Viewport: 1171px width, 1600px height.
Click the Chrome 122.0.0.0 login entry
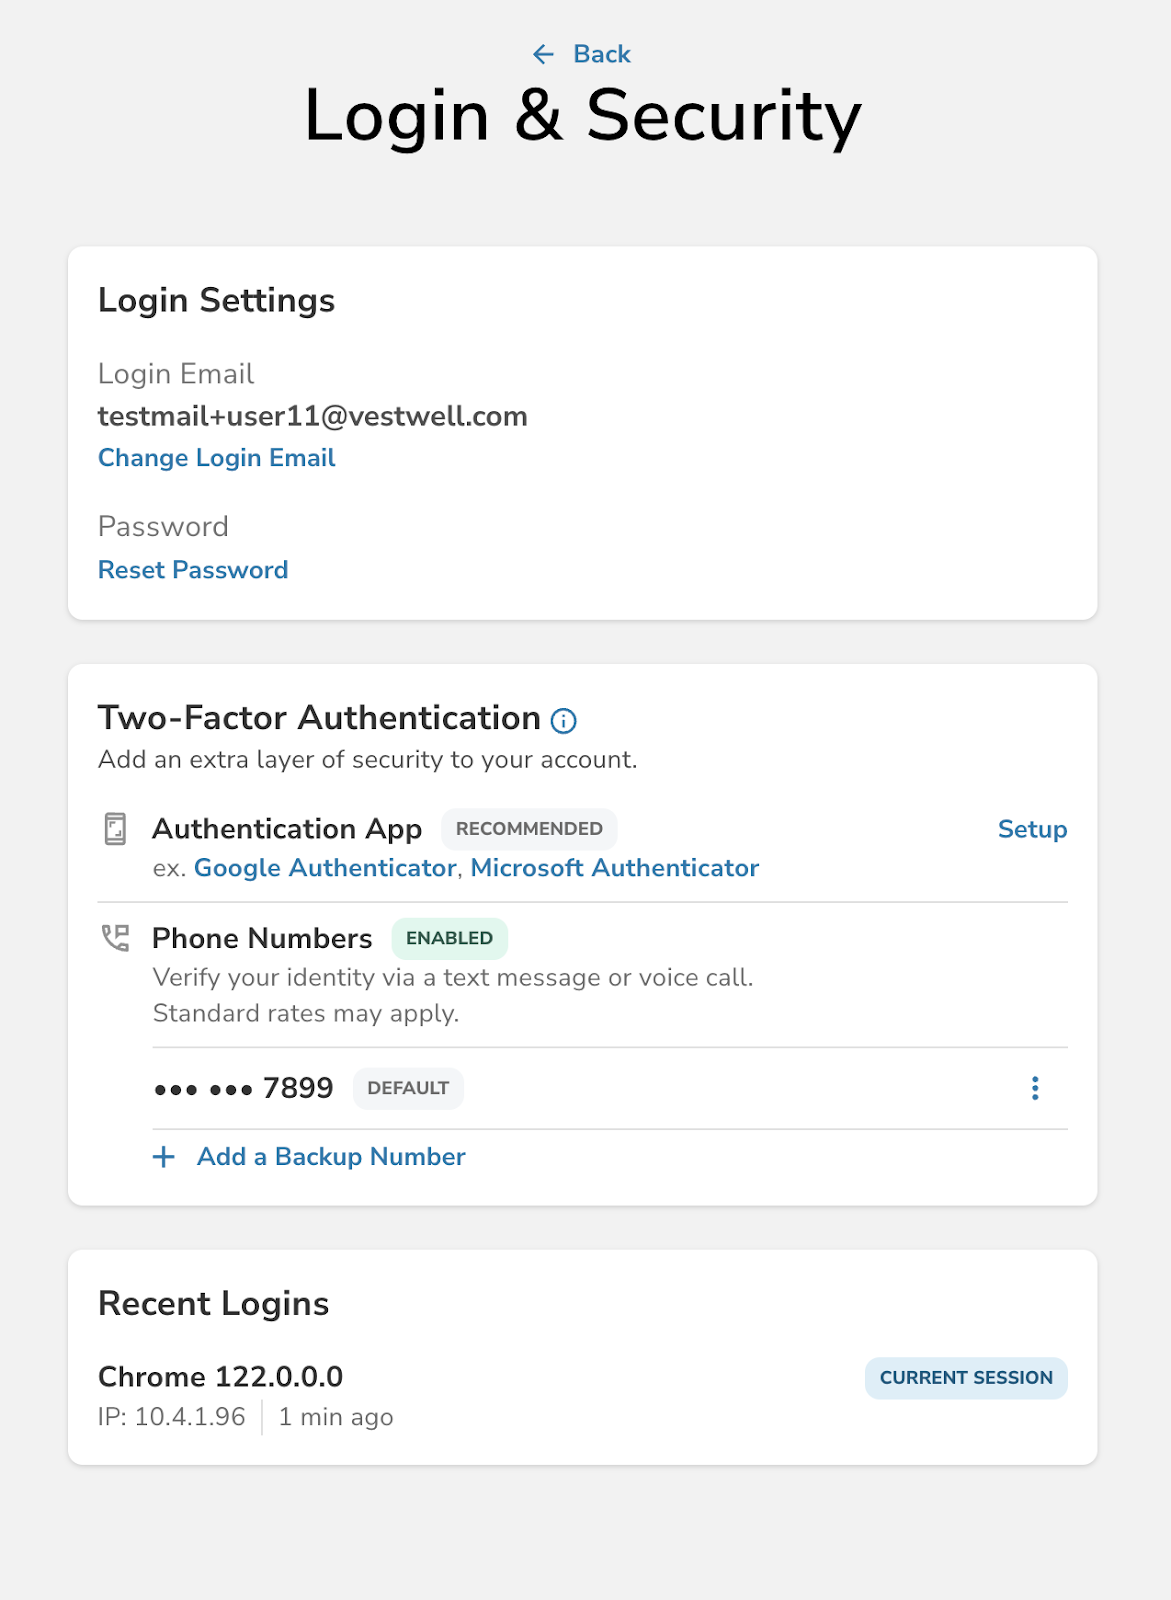click(x=220, y=1377)
